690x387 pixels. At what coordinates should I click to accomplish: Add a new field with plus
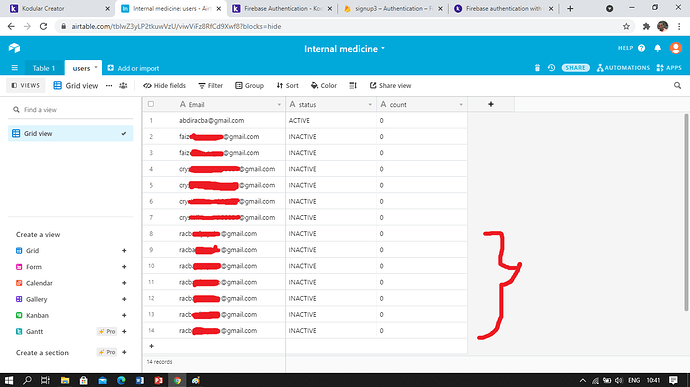click(491, 104)
